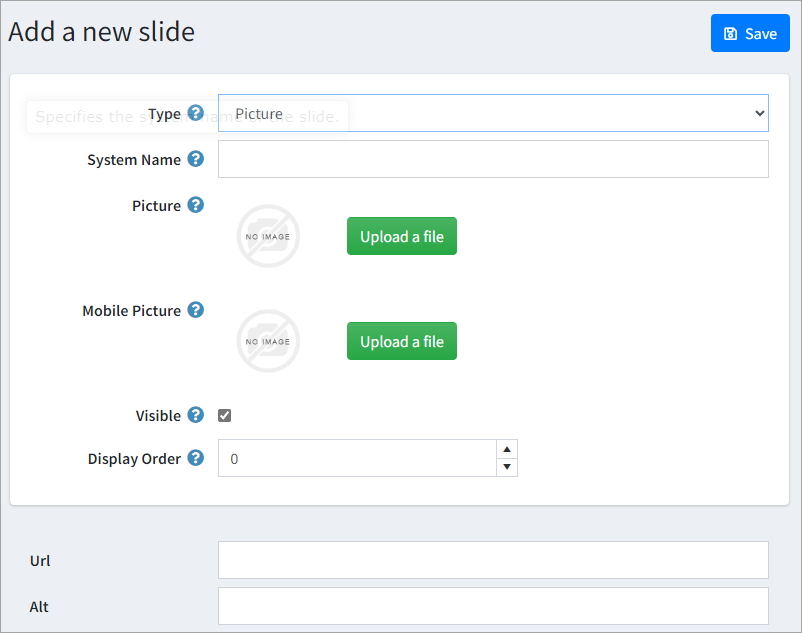Click the System Name help icon
This screenshot has width=802, height=633.
click(x=196, y=159)
